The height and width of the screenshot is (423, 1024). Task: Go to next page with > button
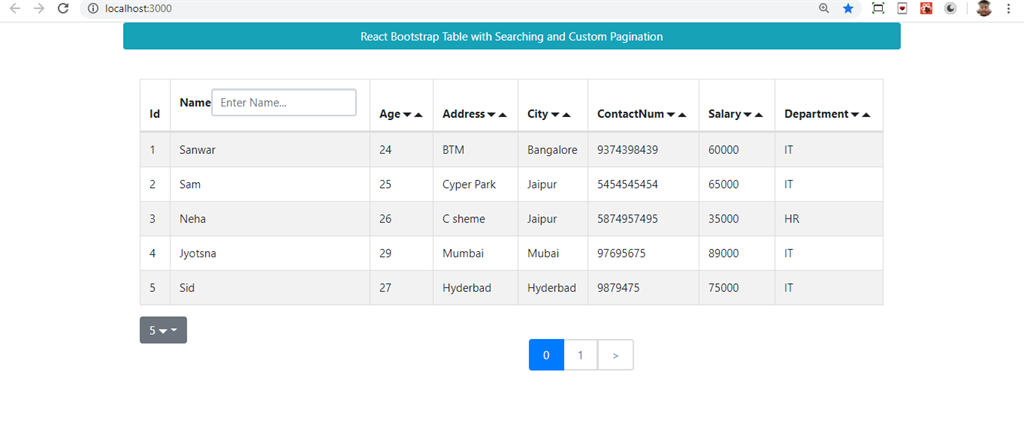[x=615, y=355]
